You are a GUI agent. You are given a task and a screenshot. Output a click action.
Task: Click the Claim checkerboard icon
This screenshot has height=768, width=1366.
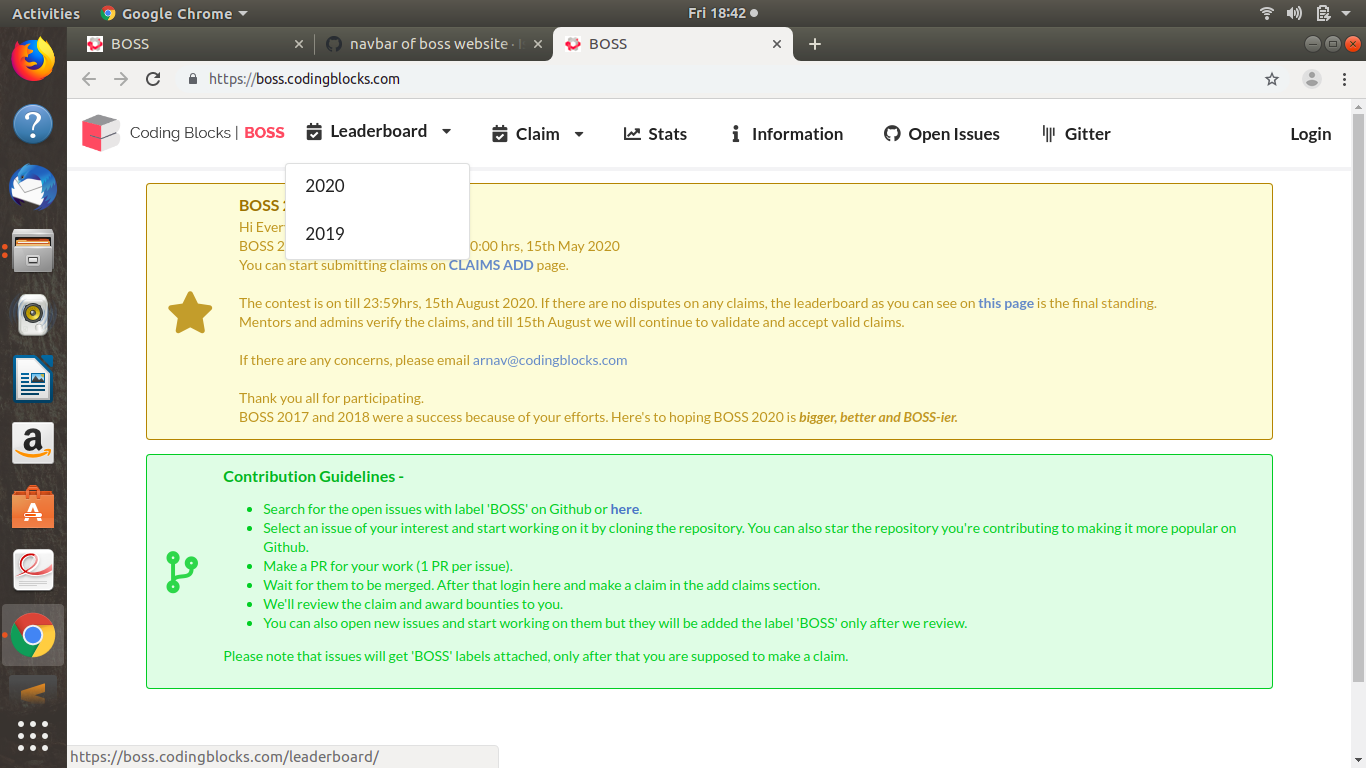[500, 132]
